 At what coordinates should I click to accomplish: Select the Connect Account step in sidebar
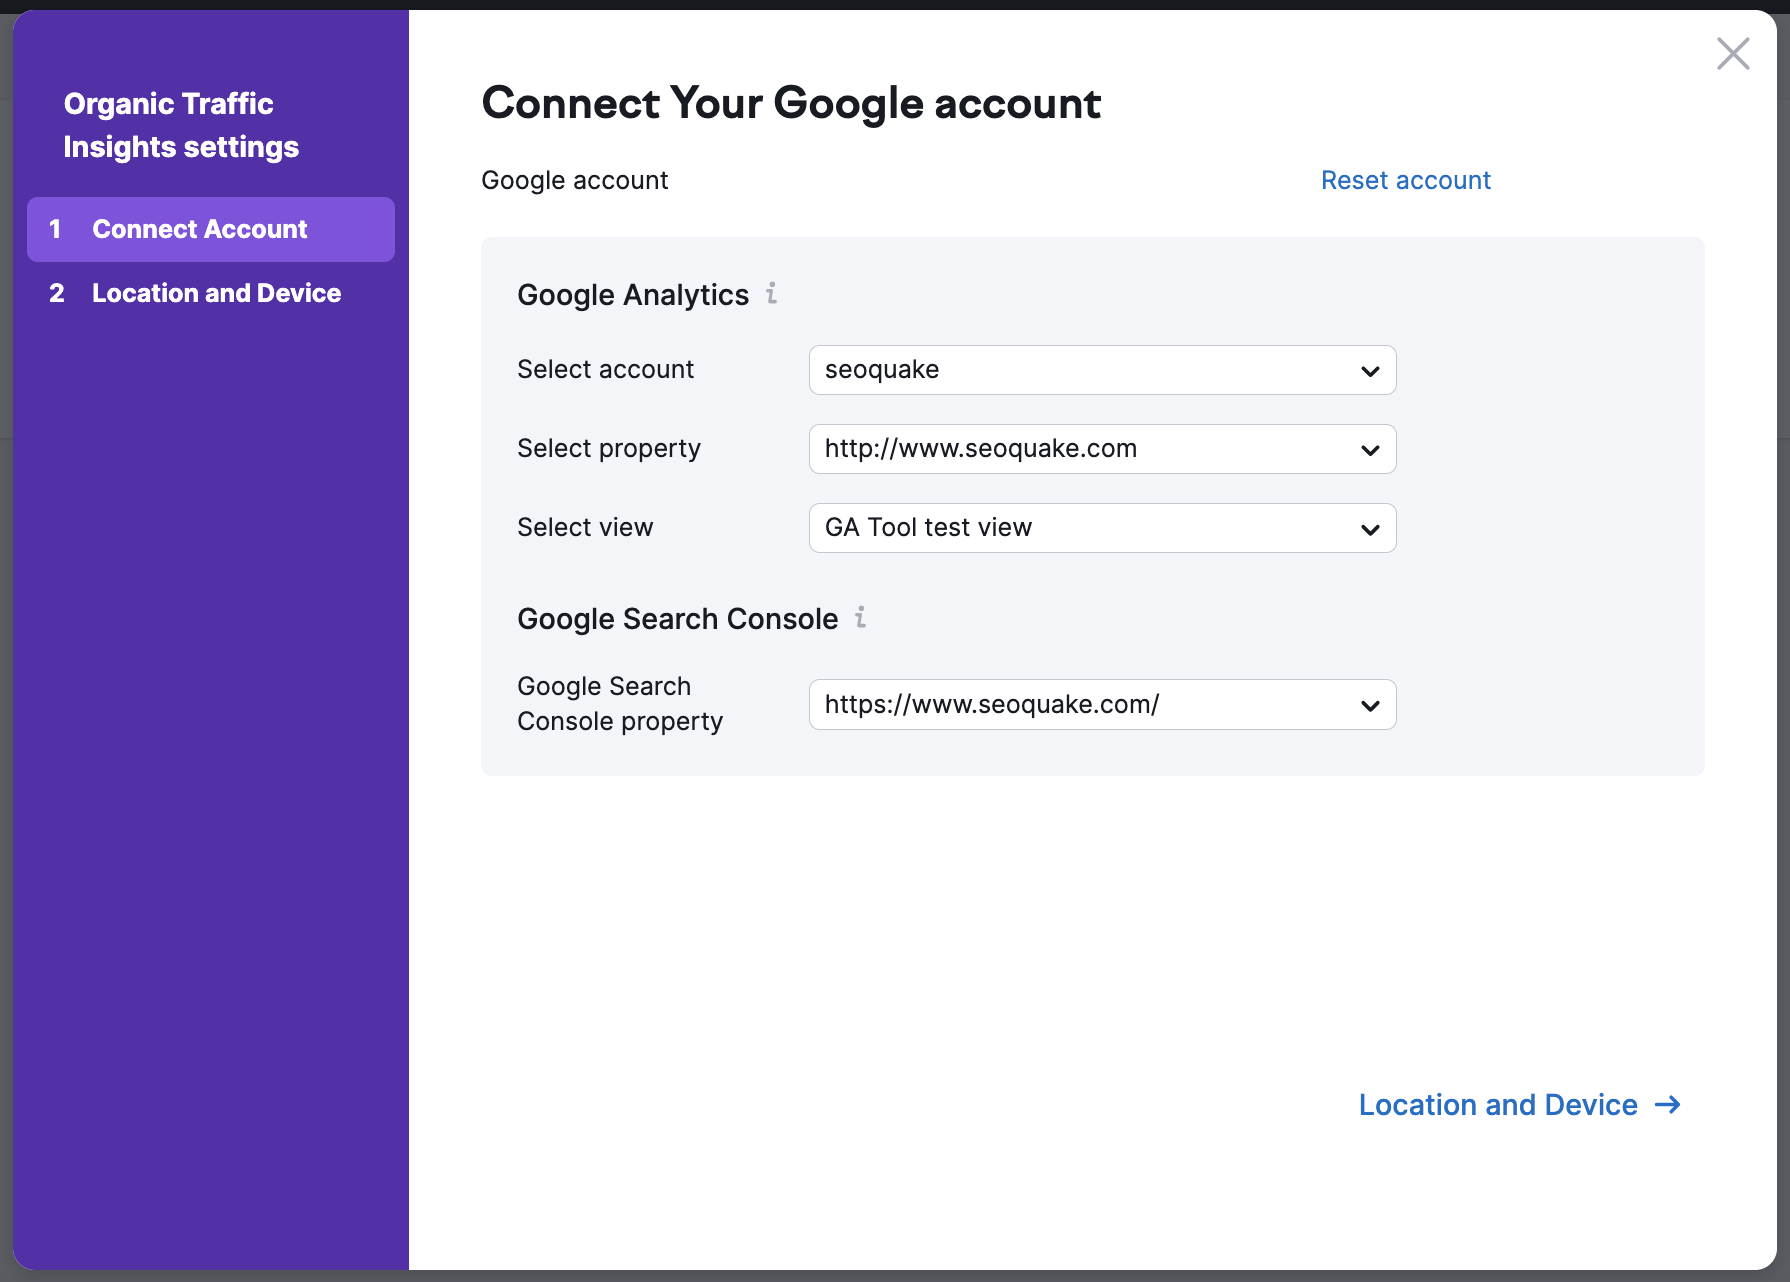tap(211, 229)
